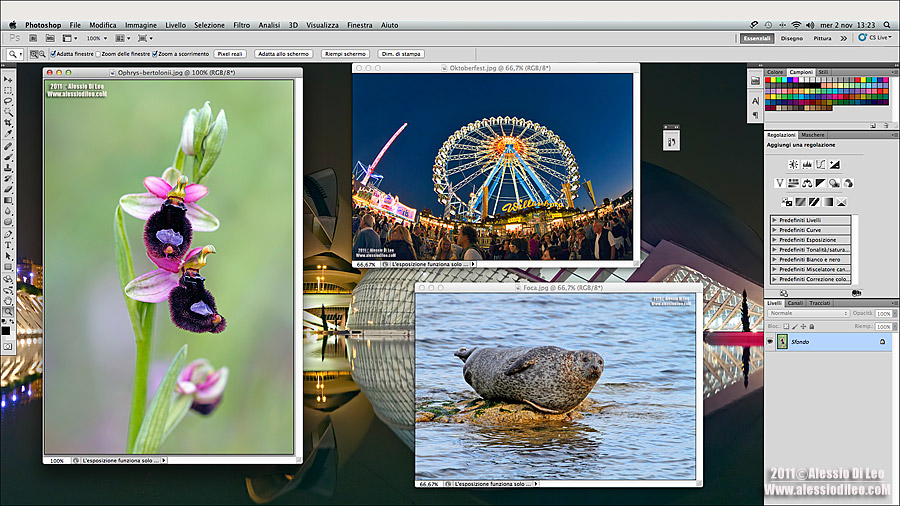Expand the 'Predefiniti Curve' presets
This screenshot has height=506, width=900.
[x=775, y=230]
